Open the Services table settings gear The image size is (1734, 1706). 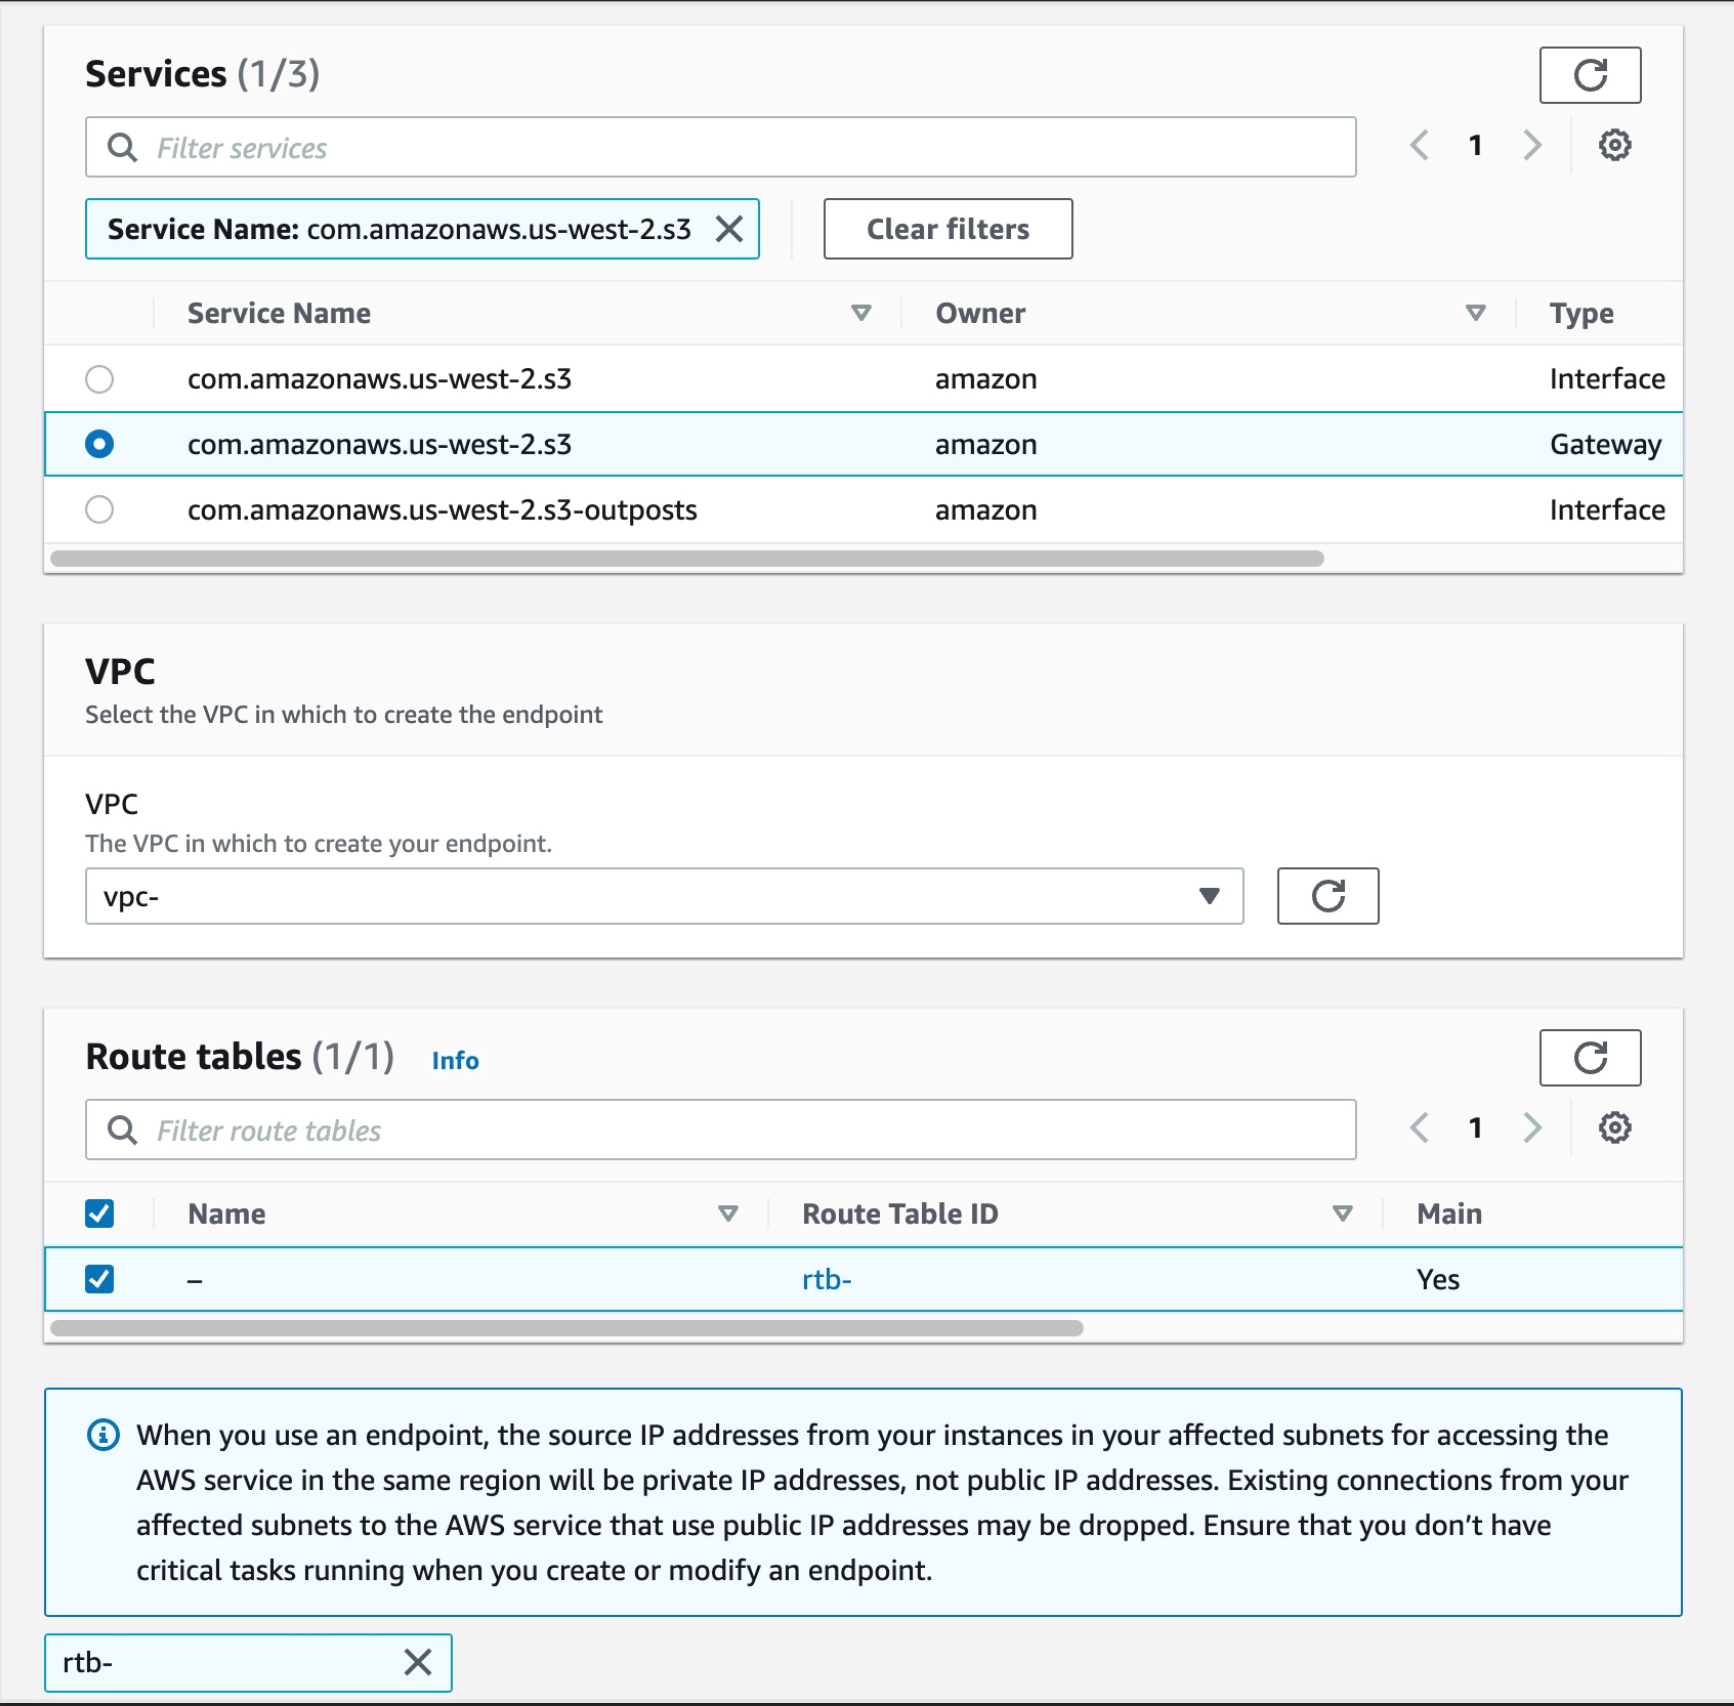(x=1614, y=145)
